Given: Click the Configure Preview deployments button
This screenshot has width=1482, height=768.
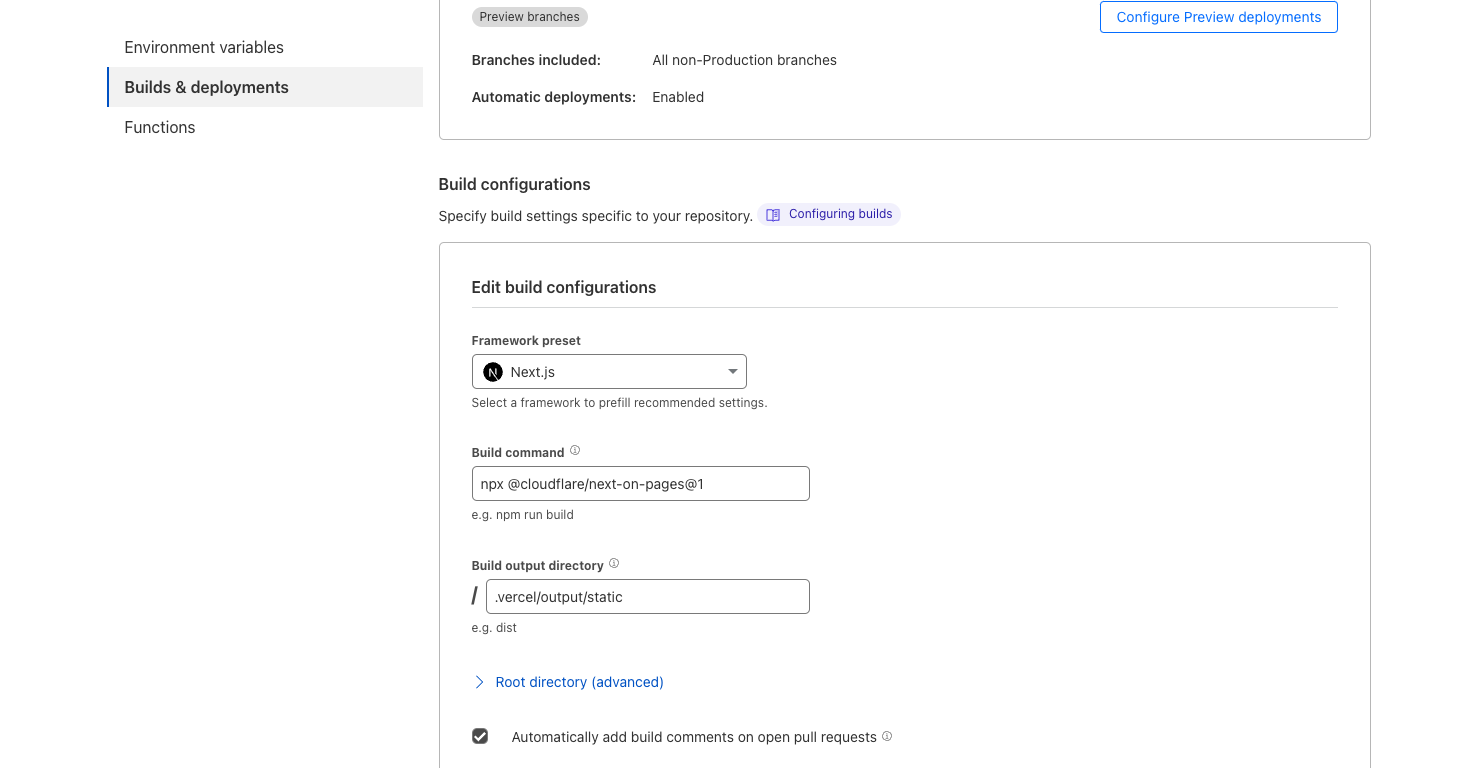Looking at the screenshot, I should pos(1218,17).
